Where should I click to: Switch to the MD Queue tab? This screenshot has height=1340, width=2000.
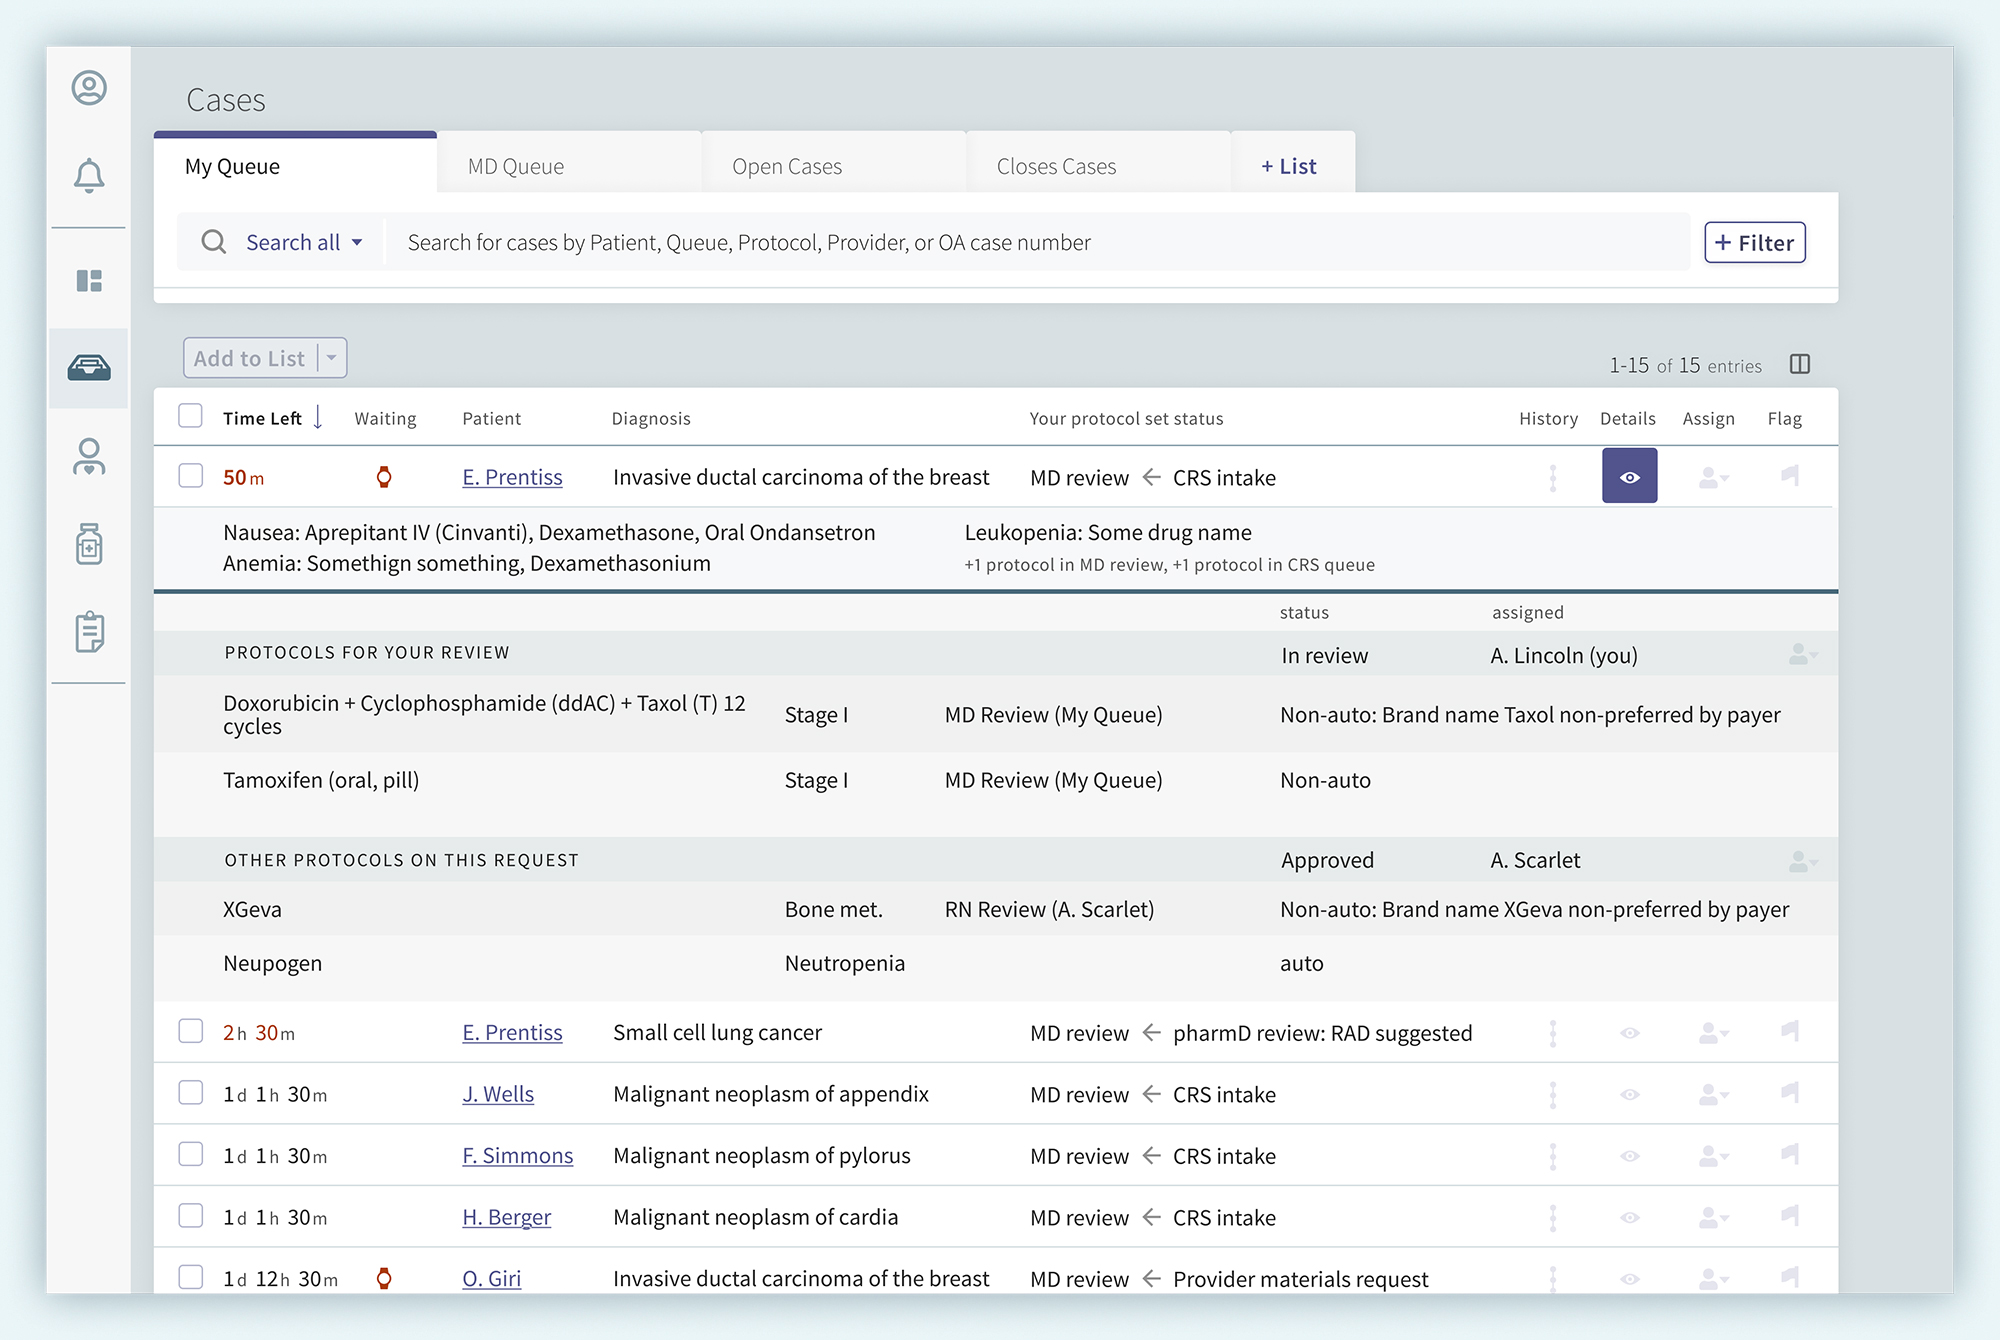516,166
